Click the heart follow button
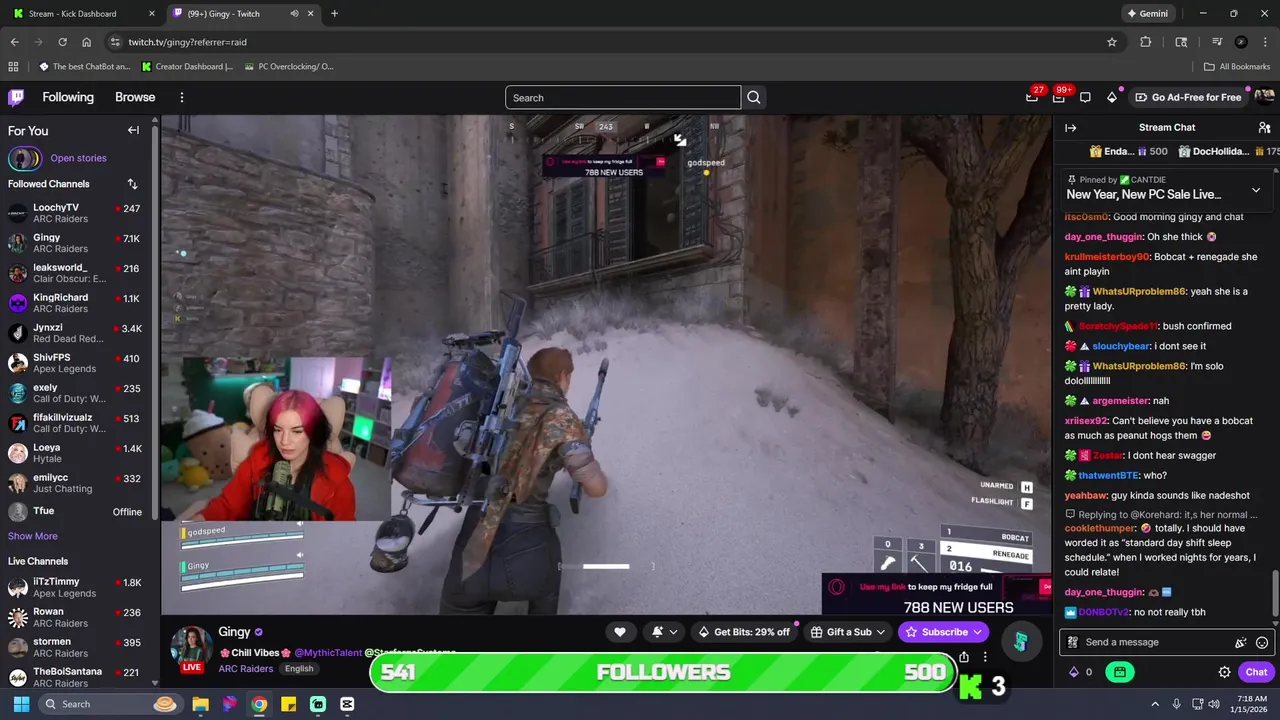1280x720 pixels. pyautogui.click(x=620, y=632)
